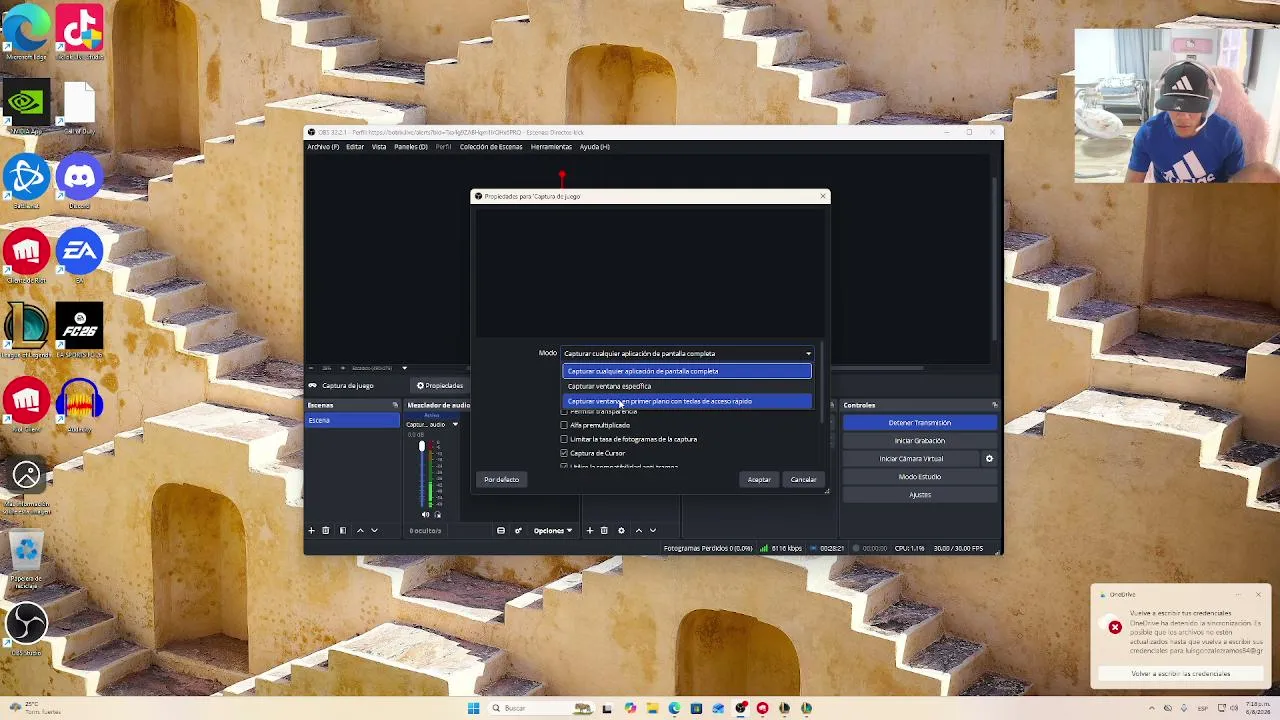The height and width of the screenshot is (720, 1280).
Task: Open the TikTok Live Studio desktop shortcut
Action: point(79,31)
